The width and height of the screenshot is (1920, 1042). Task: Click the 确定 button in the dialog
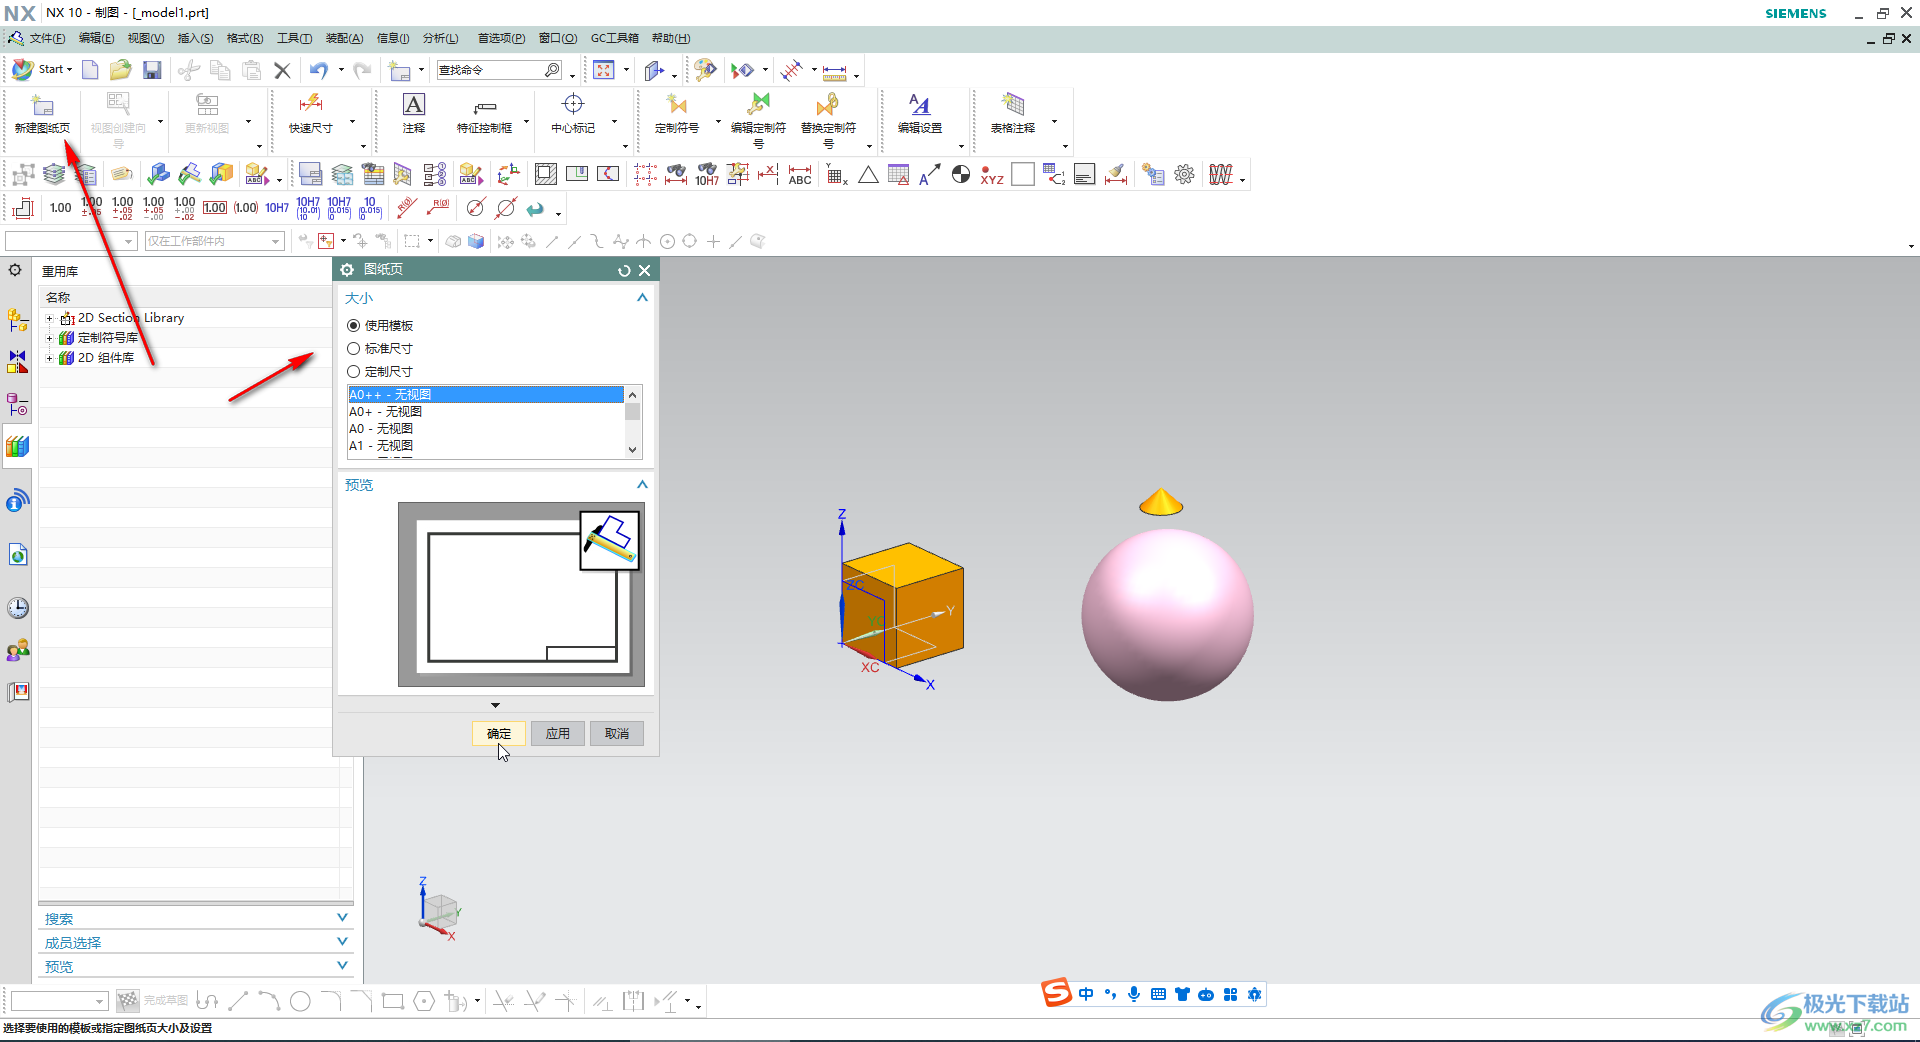(498, 734)
